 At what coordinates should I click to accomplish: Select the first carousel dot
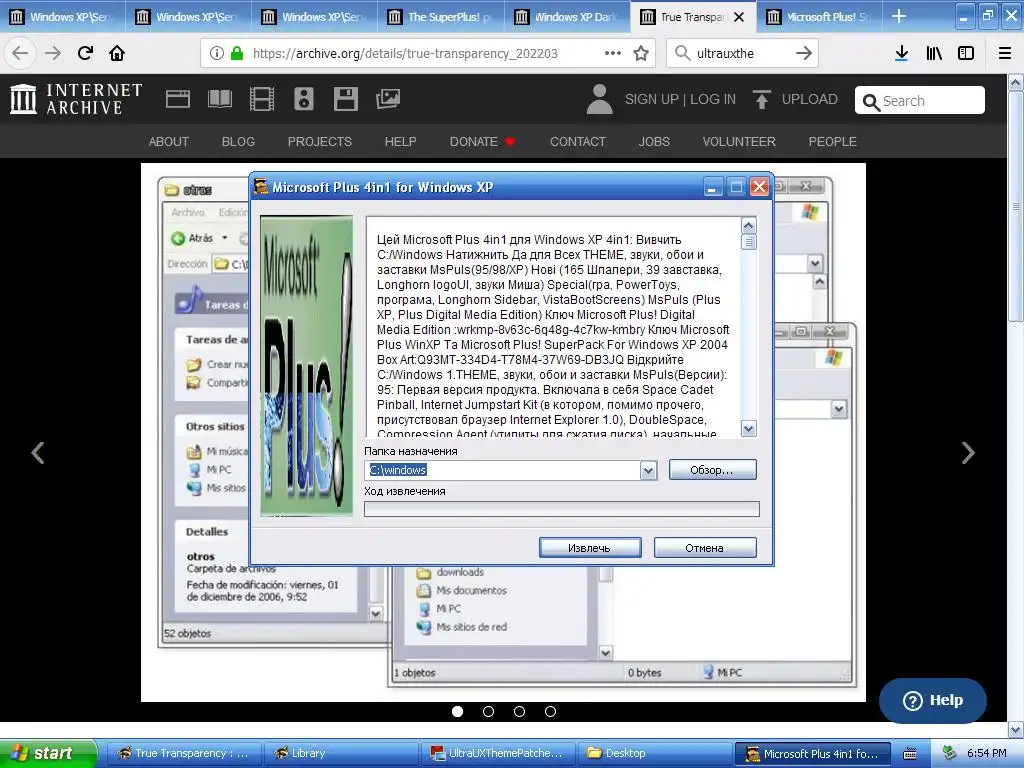coord(457,711)
